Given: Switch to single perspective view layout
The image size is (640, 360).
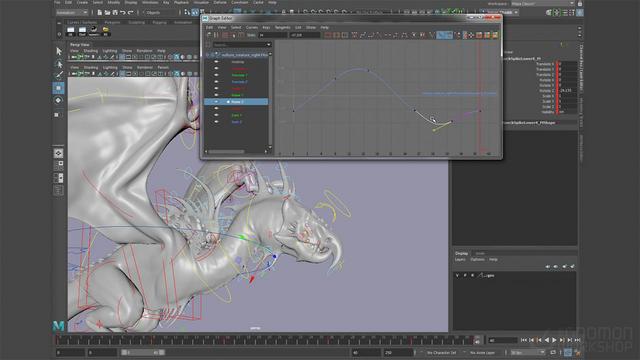Looking at the screenshot, I should click(x=59, y=153).
